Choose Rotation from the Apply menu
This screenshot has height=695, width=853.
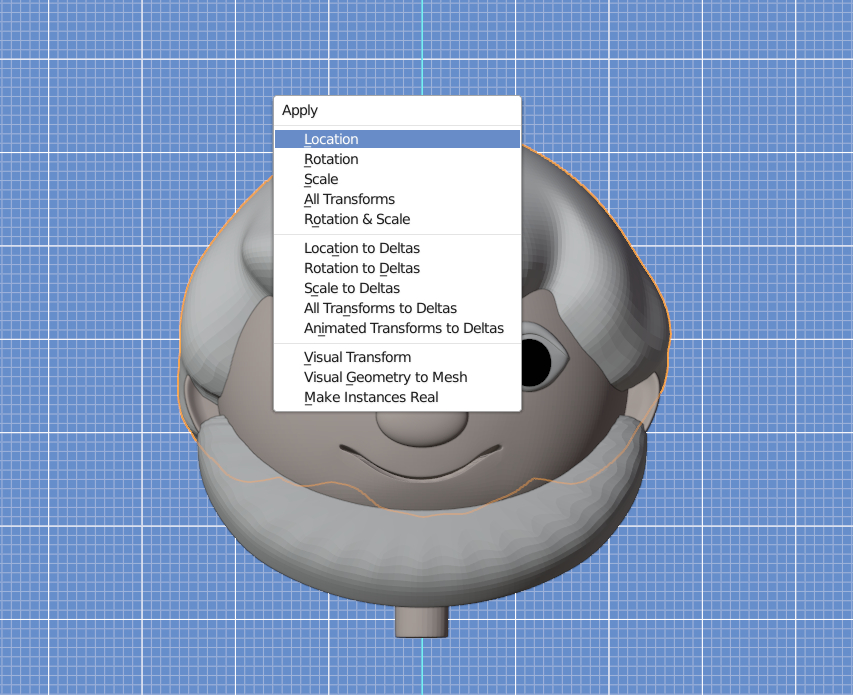tap(331, 159)
